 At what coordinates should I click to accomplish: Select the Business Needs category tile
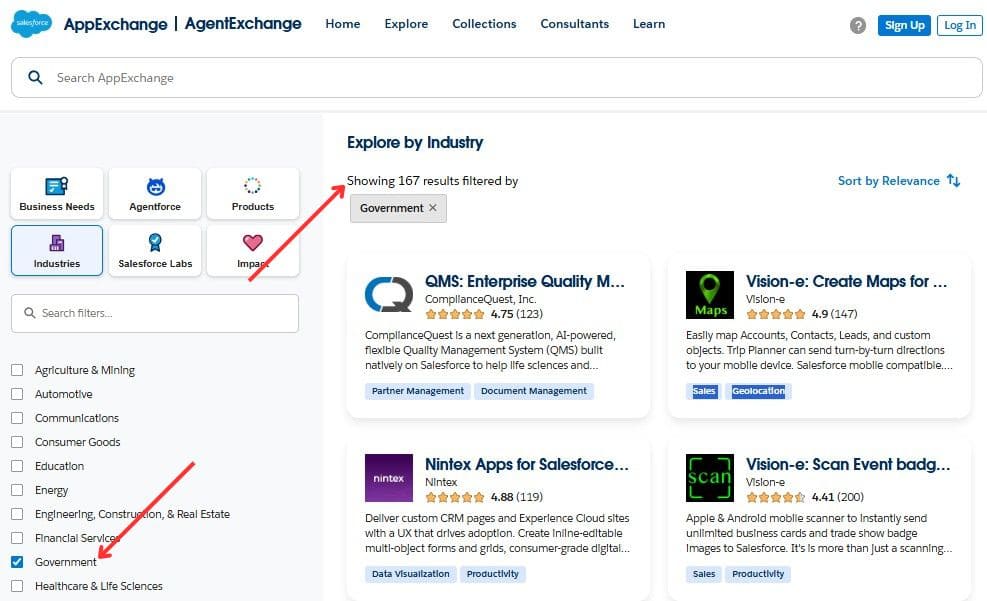(57, 194)
